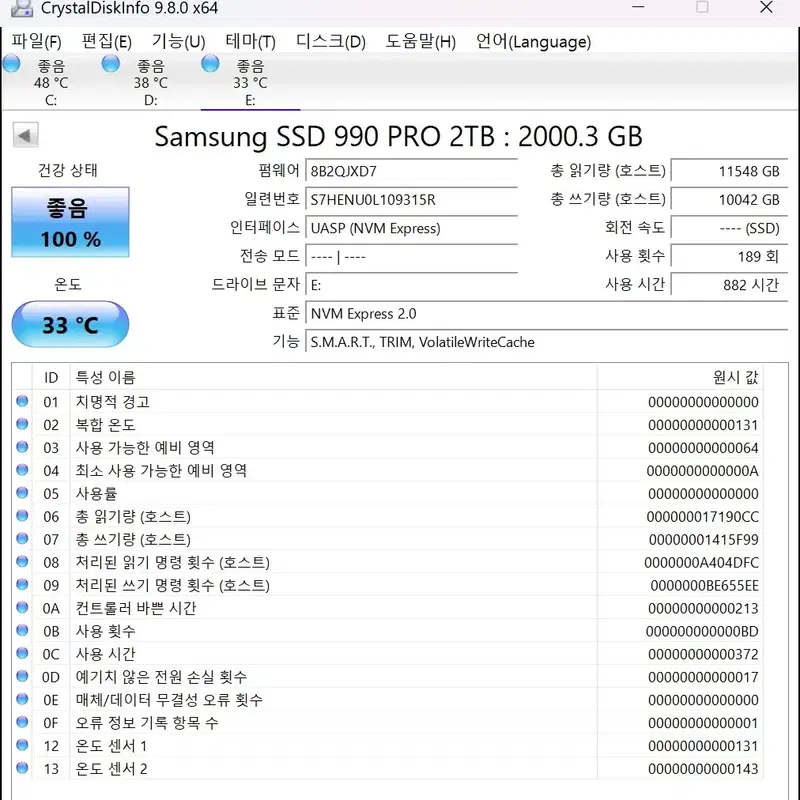Screen dimensions: 800x800
Task: Click status dot for row 0E 매체/데이터 무결성 오류
Action: tap(22, 699)
